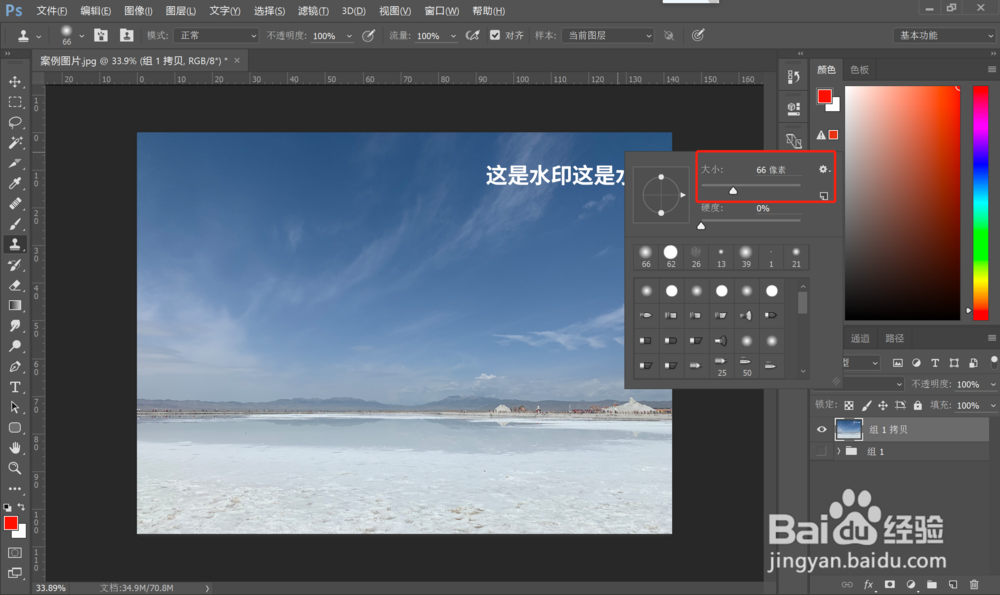1000x595 pixels.
Task: Select the Gradient tool
Action: pyautogui.click(x=15, y=305)
